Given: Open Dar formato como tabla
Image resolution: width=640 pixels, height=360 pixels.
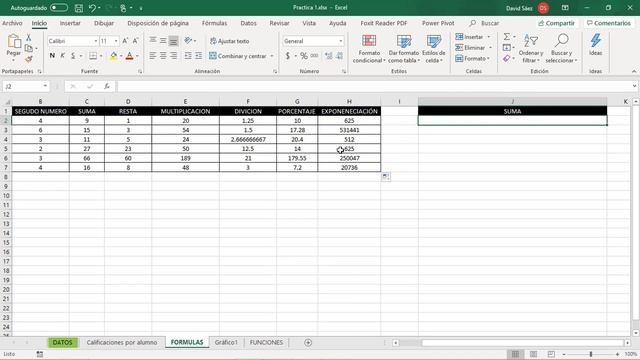Looking at the screenshot, I should point(404,49).
